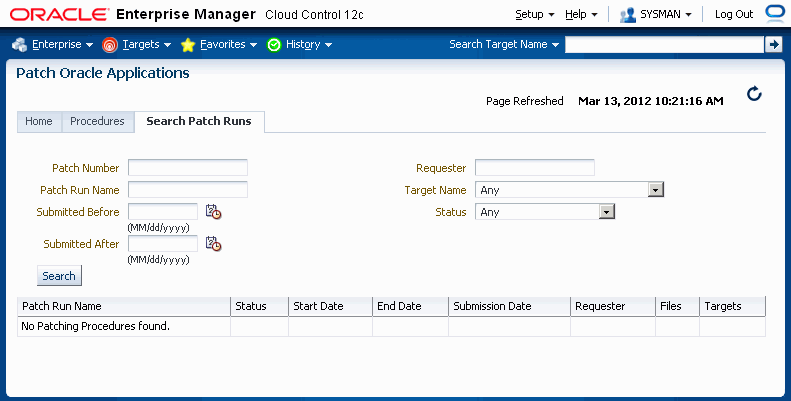The height and width of the screenshot is (401, 791).
Task: Click the Status column header
Action: click(259, 306)
